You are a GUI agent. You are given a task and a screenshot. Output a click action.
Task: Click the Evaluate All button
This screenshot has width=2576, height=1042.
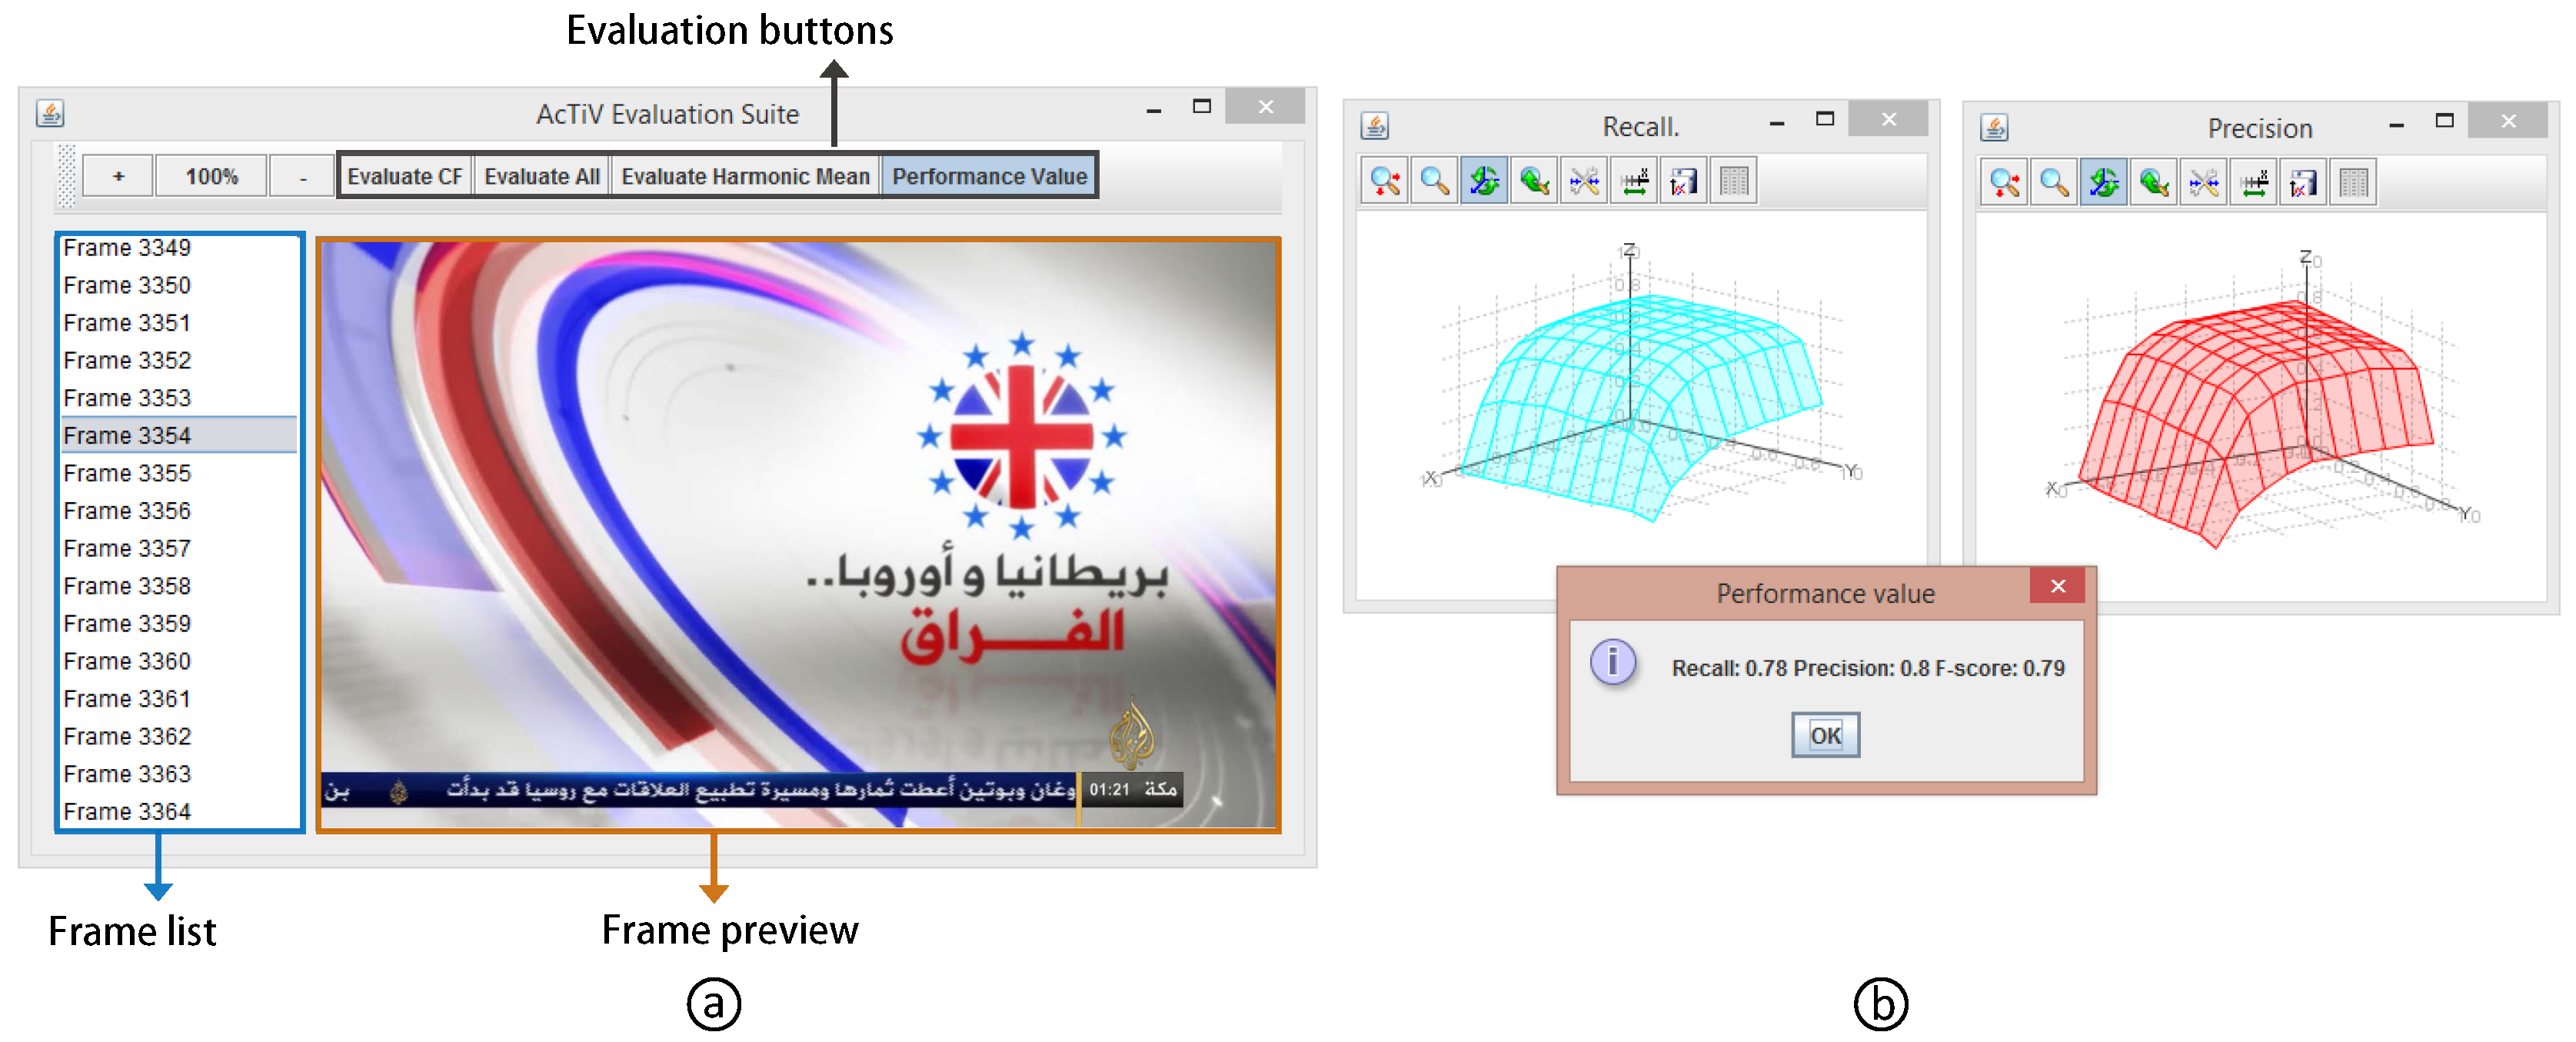pos(541,176)
